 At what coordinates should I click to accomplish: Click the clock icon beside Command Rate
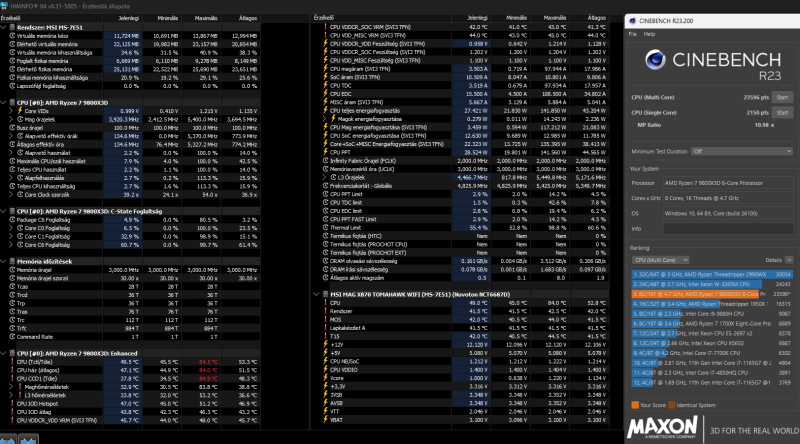(12, 337)
